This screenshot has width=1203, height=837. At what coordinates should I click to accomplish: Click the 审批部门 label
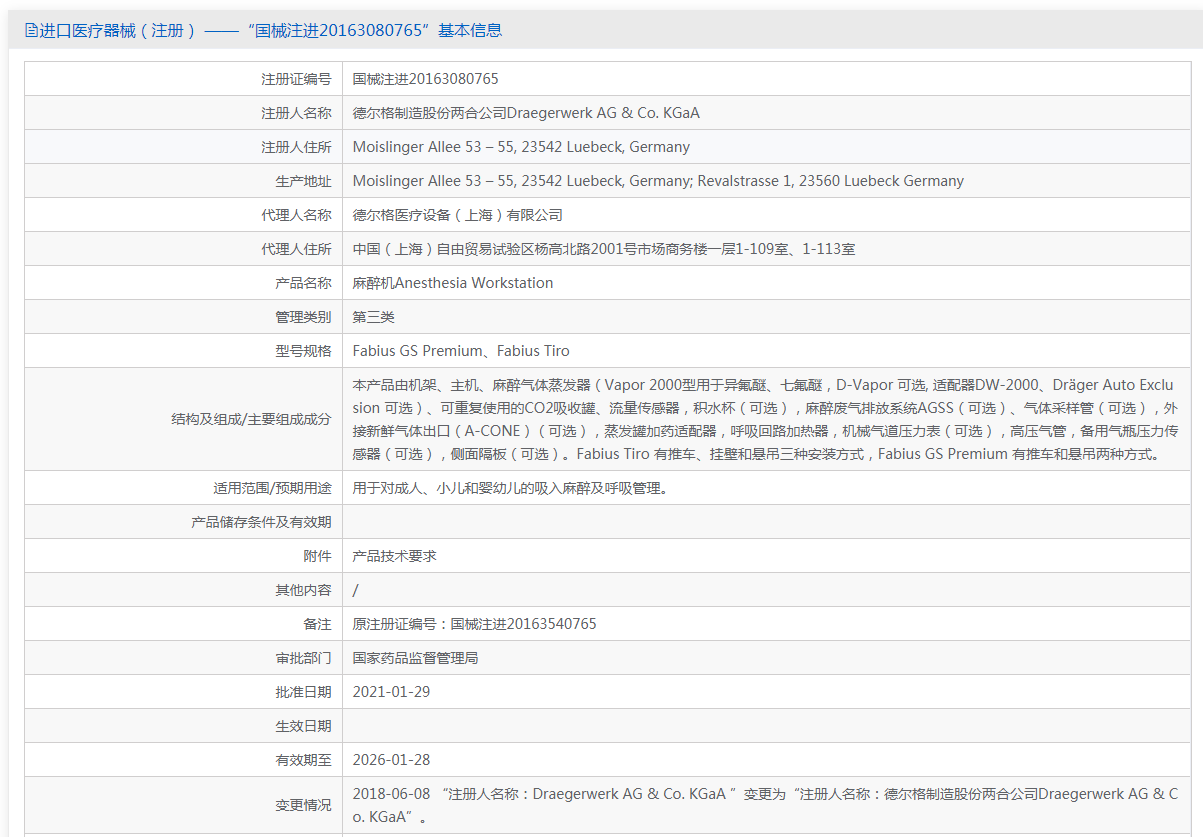[303, 658]
